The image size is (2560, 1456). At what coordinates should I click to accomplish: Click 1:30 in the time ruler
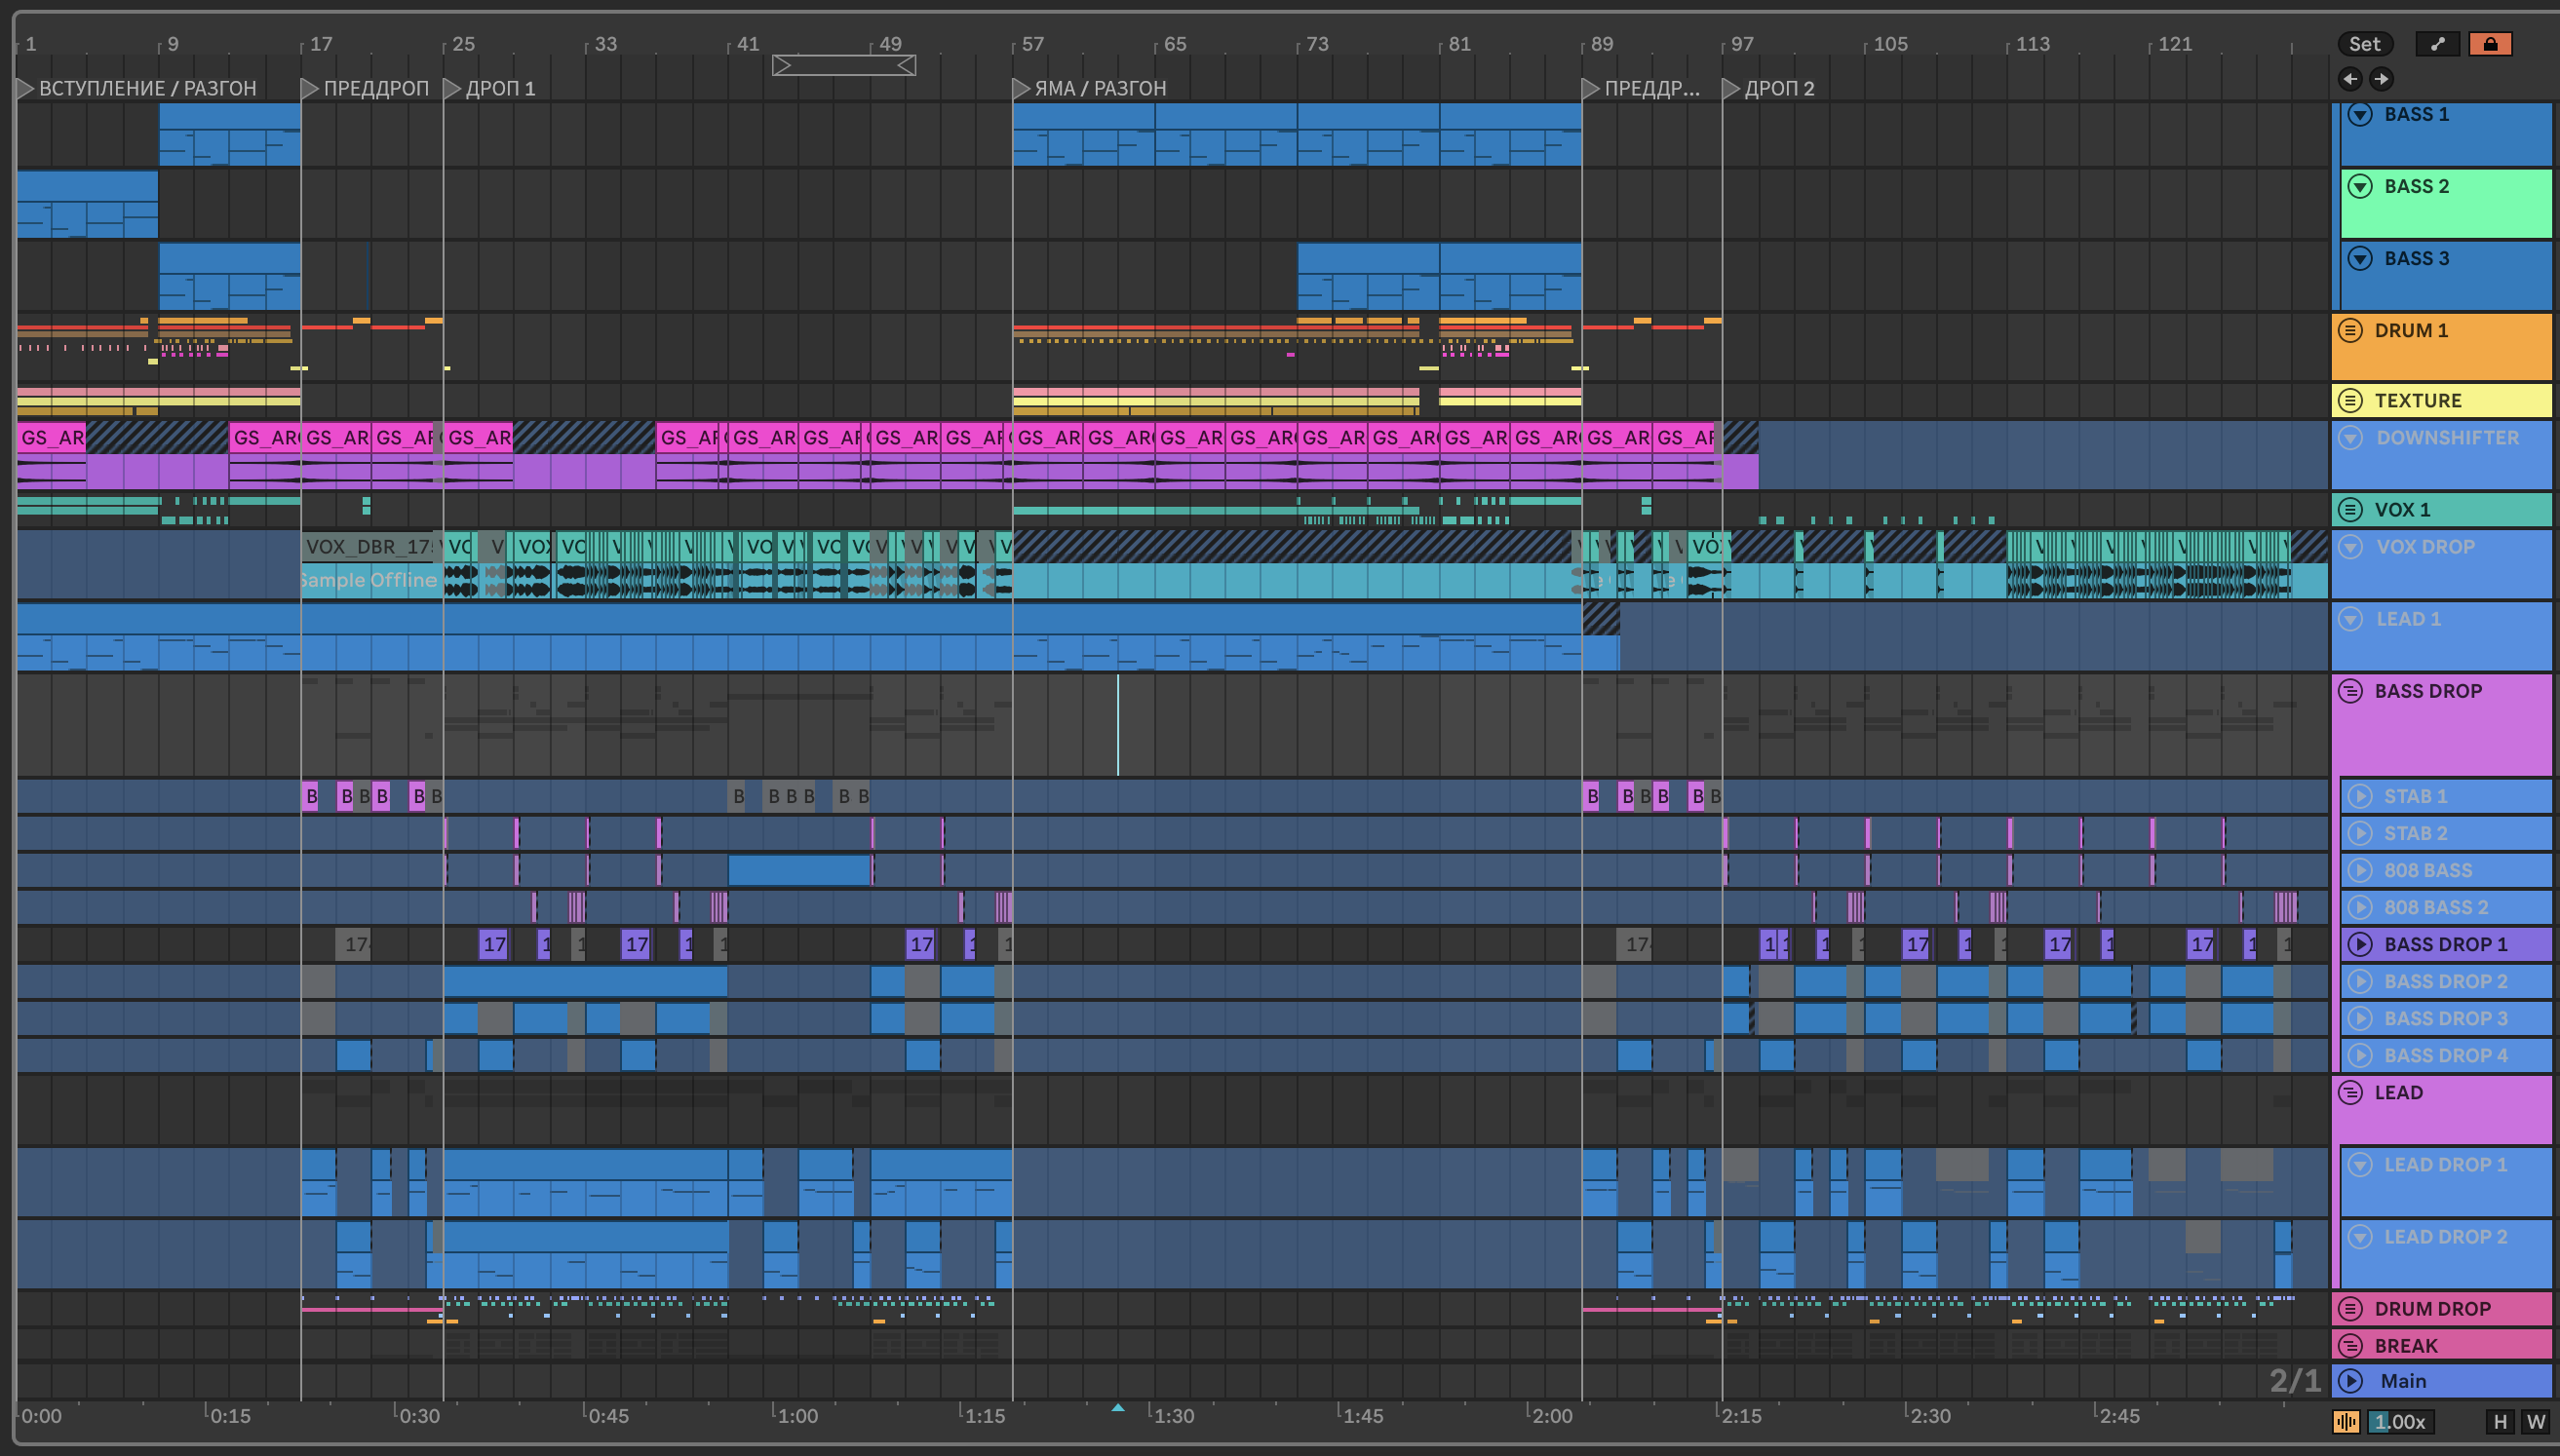[1174, 1416]
